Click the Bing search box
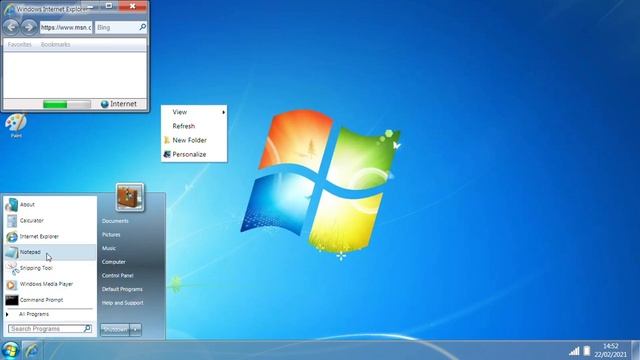This screenshot has height=360, width=640. [x=121, y=27]
